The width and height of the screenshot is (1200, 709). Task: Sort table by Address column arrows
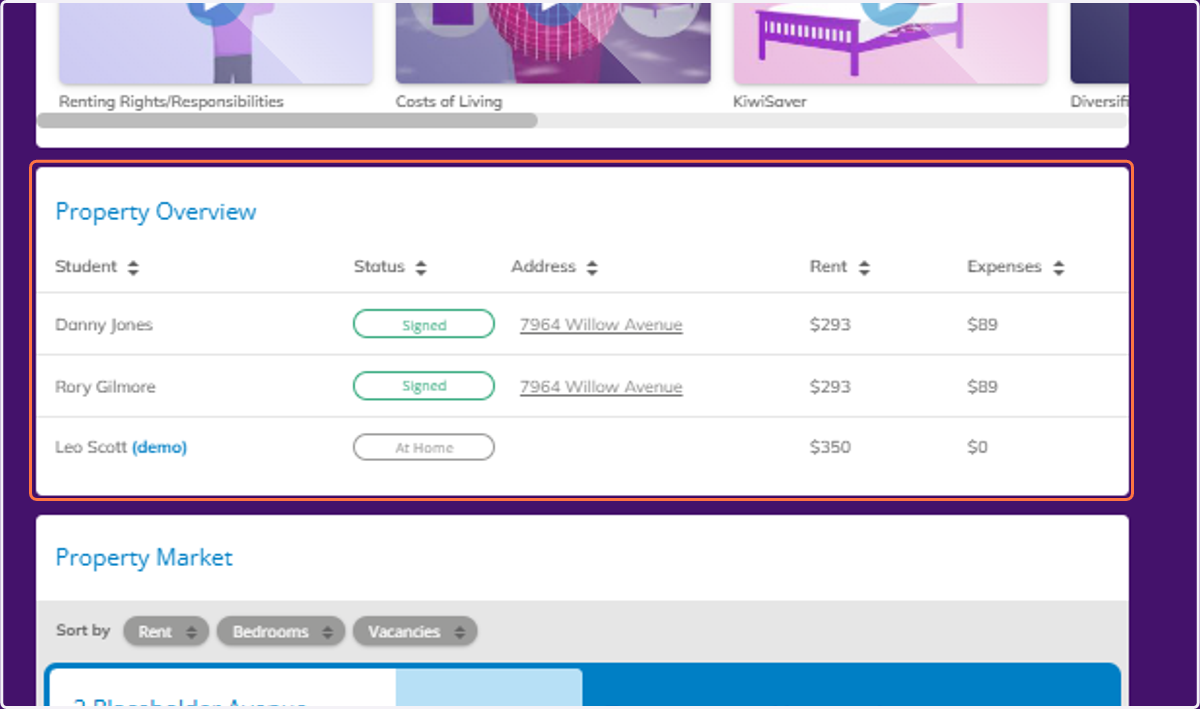(x=592, y=268)
